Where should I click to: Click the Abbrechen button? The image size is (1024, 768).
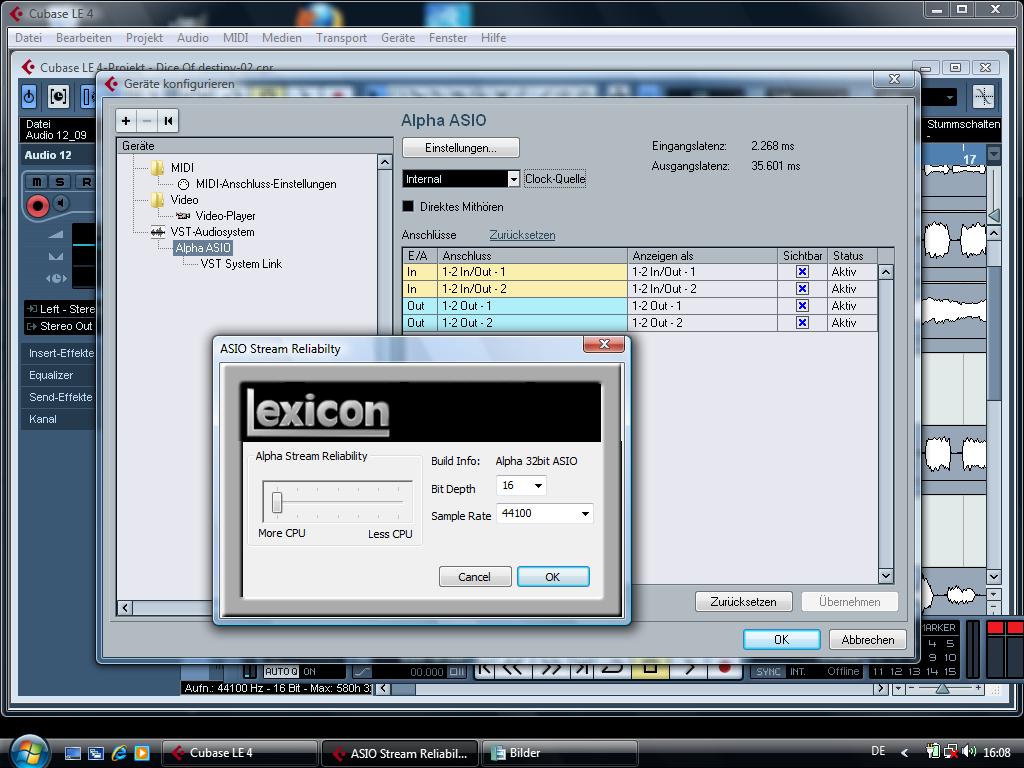tap(867, 639)
